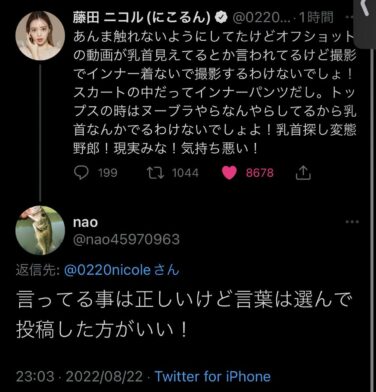
Task: Click the 8678 likes count
Action: pyautogui.click(x=260, y=173)
